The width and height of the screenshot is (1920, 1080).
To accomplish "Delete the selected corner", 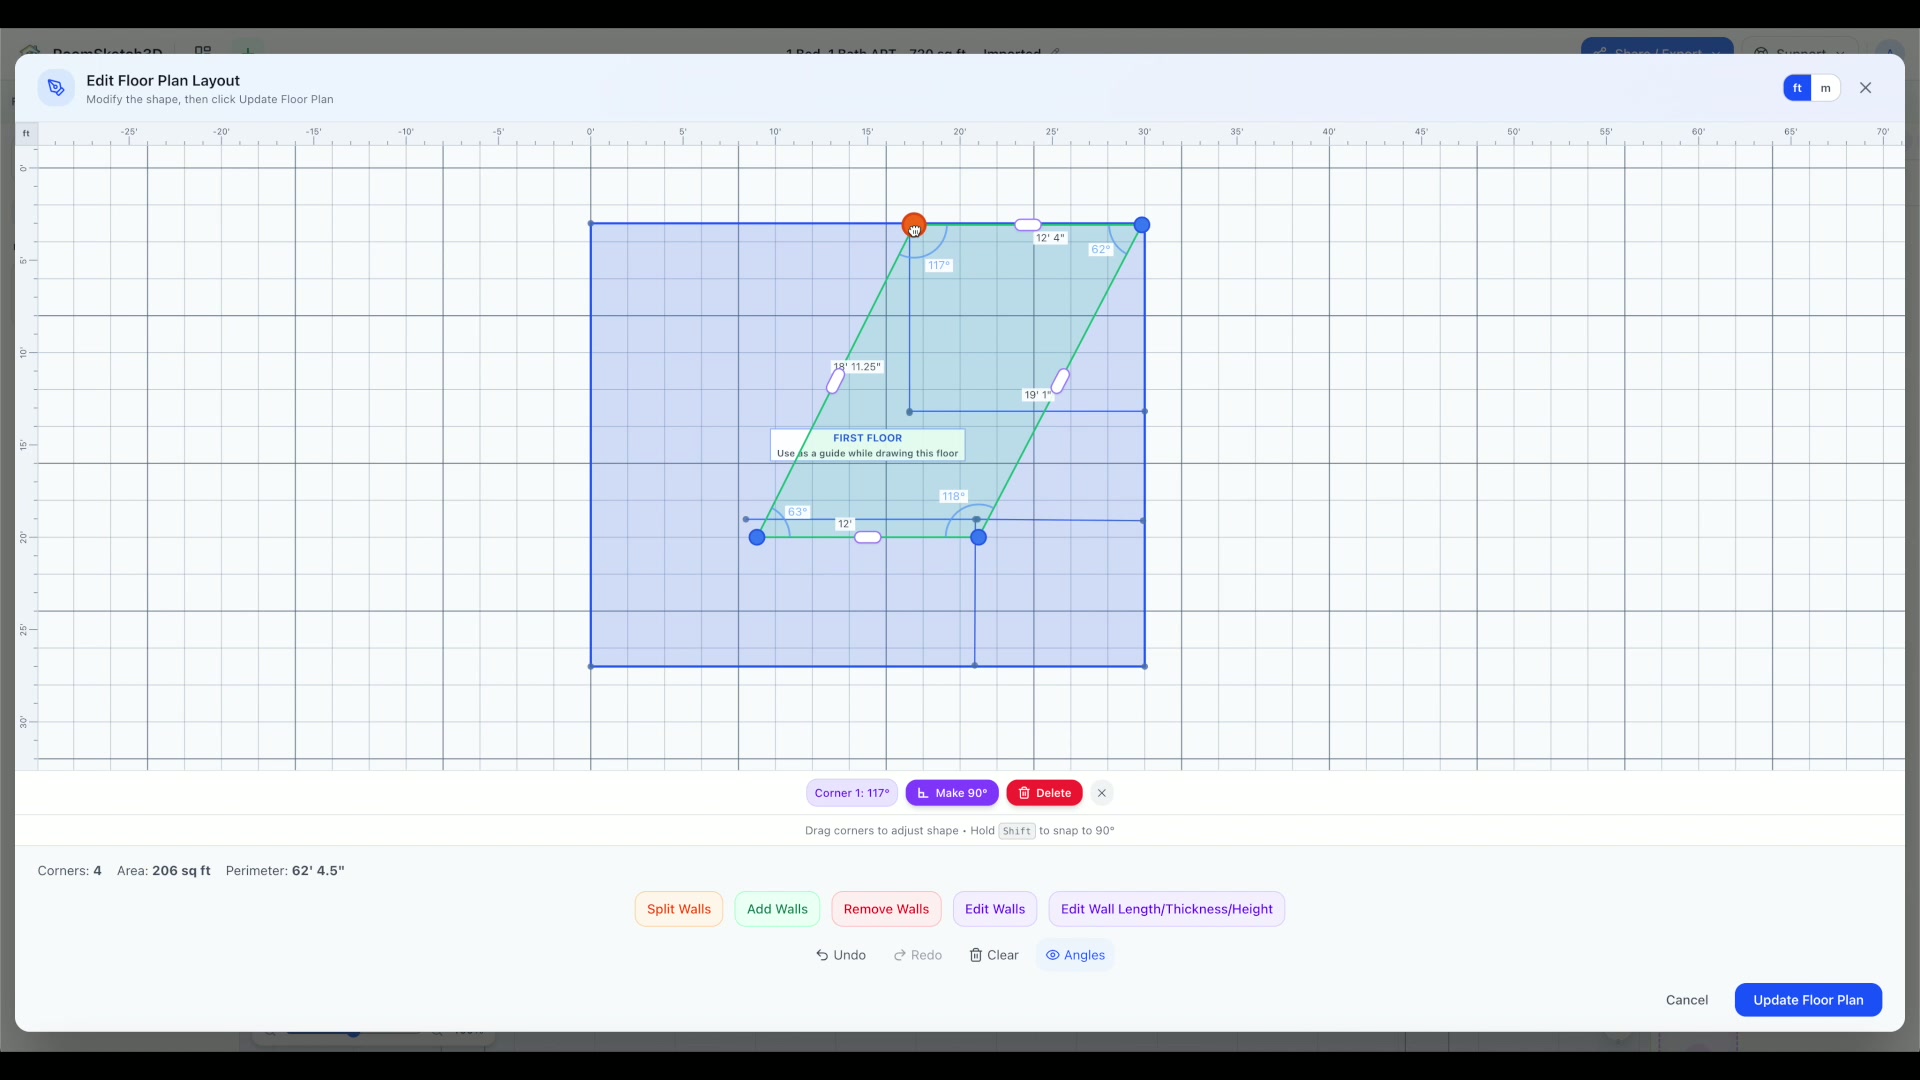I will (1044, 793).
